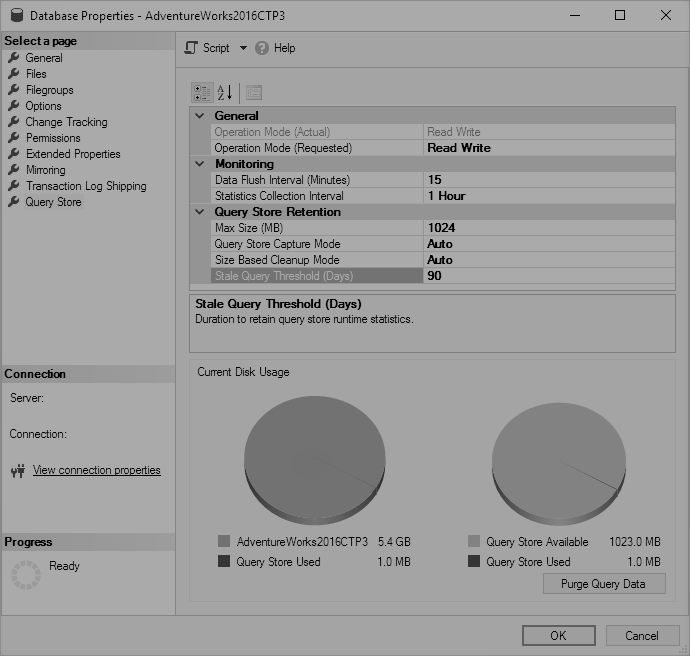Open the Options page

[x=43, y=106]
